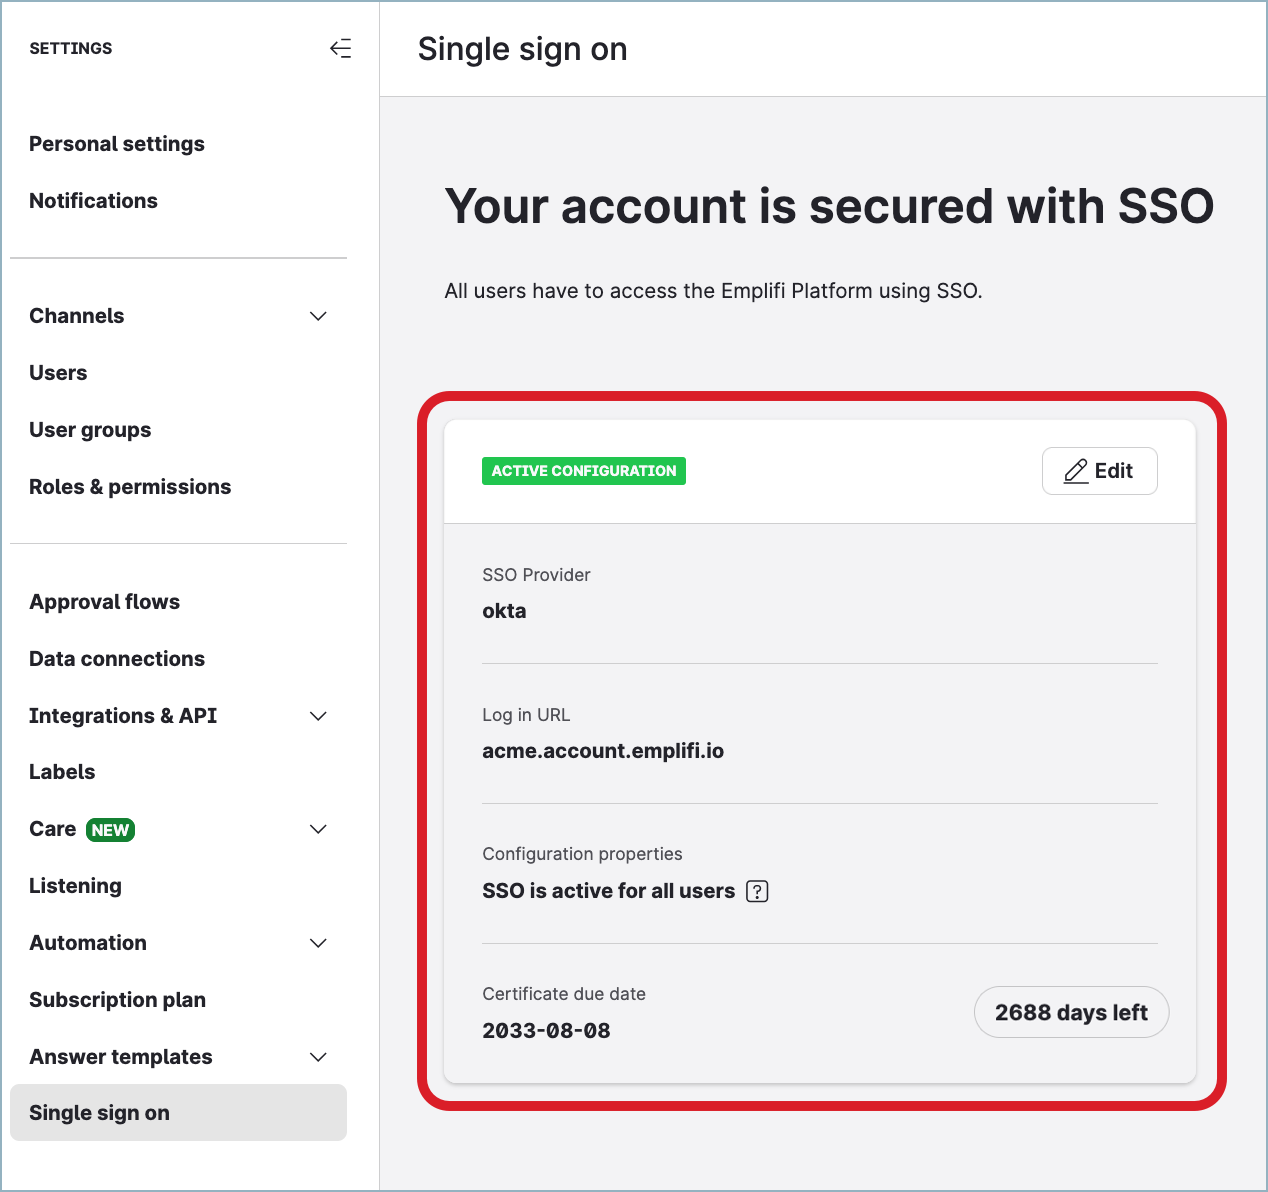Click the Users sidebar entry

pyautogui.click(x=58, y=372)
